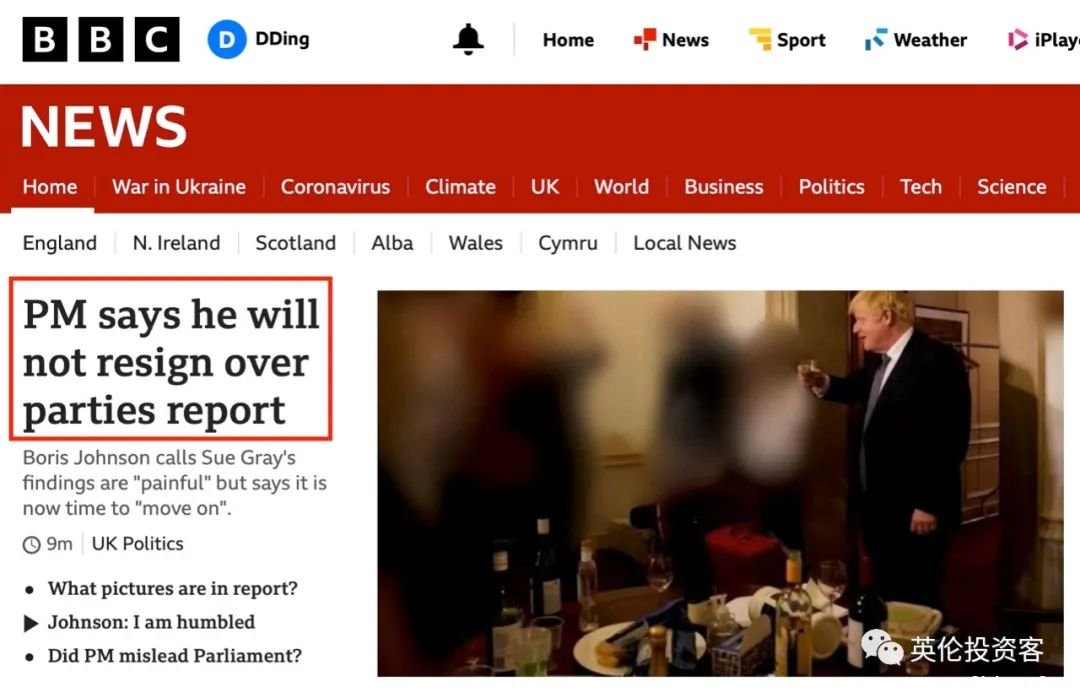Click the pink iPlayer icon
Screen dimensions: 1080x698
[1017, 39]
